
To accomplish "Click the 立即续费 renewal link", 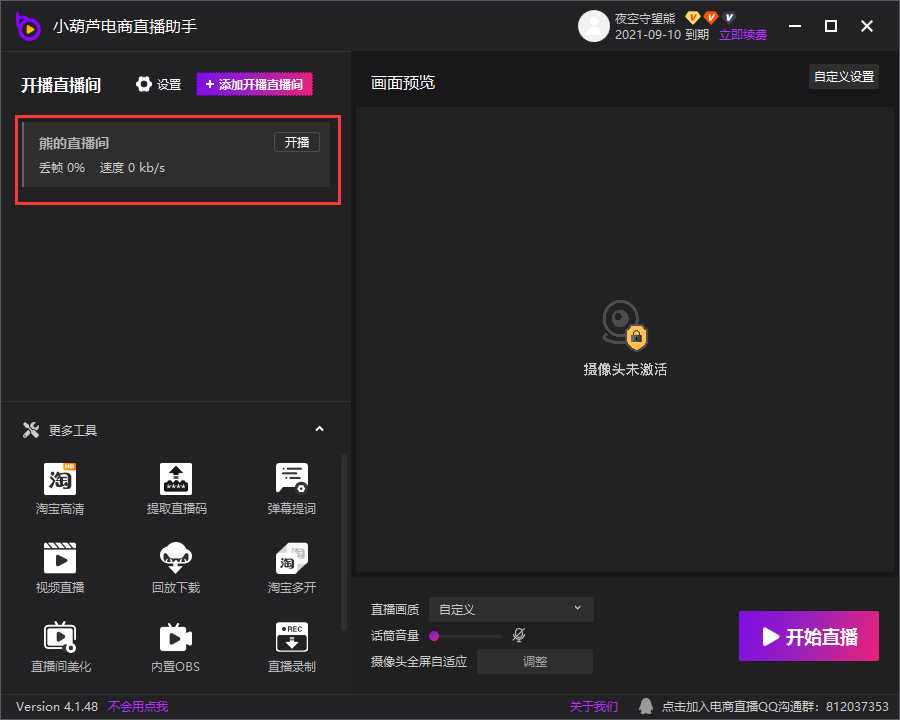I will pos(743,35).
